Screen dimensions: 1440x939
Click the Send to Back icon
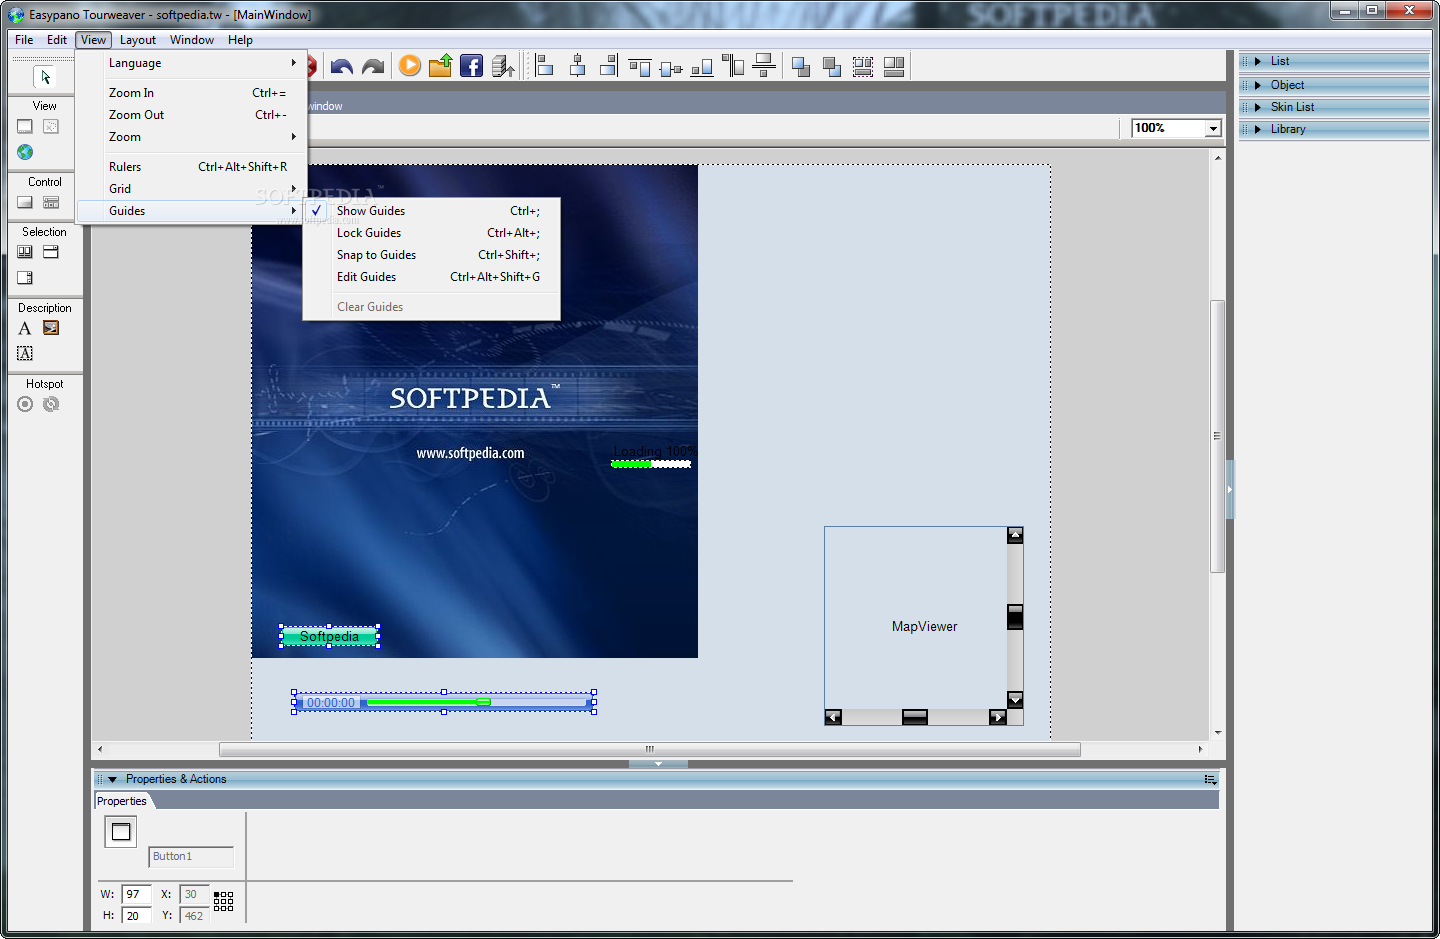point(832,67)
